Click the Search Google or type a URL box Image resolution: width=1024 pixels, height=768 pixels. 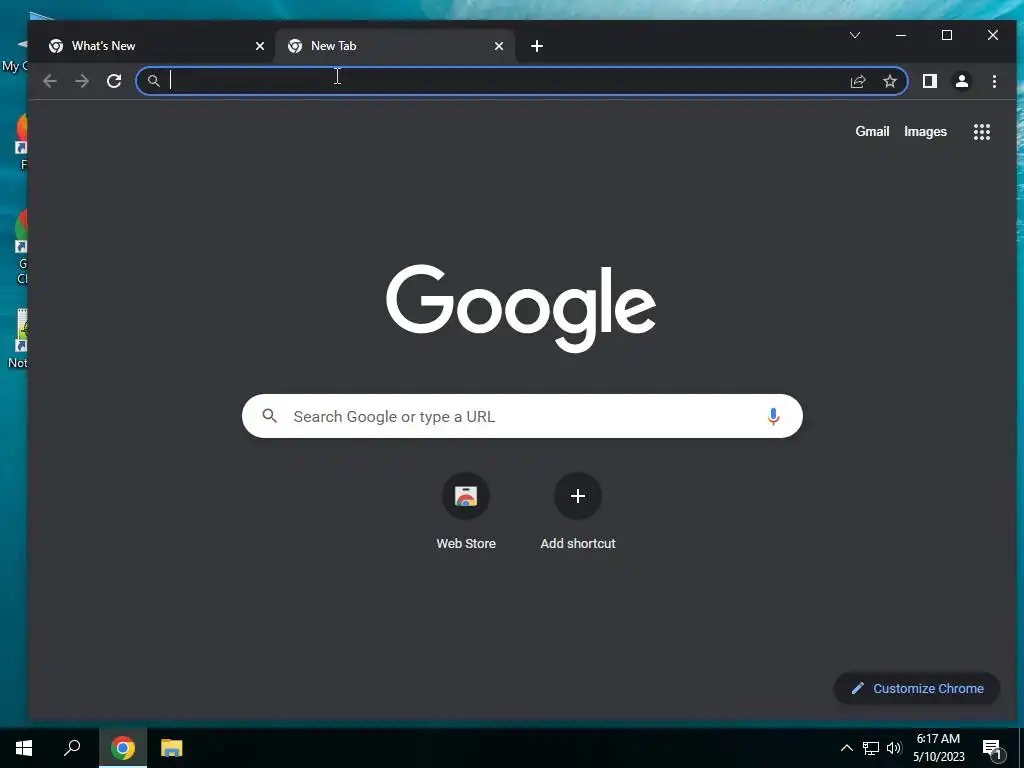(522, 416)
